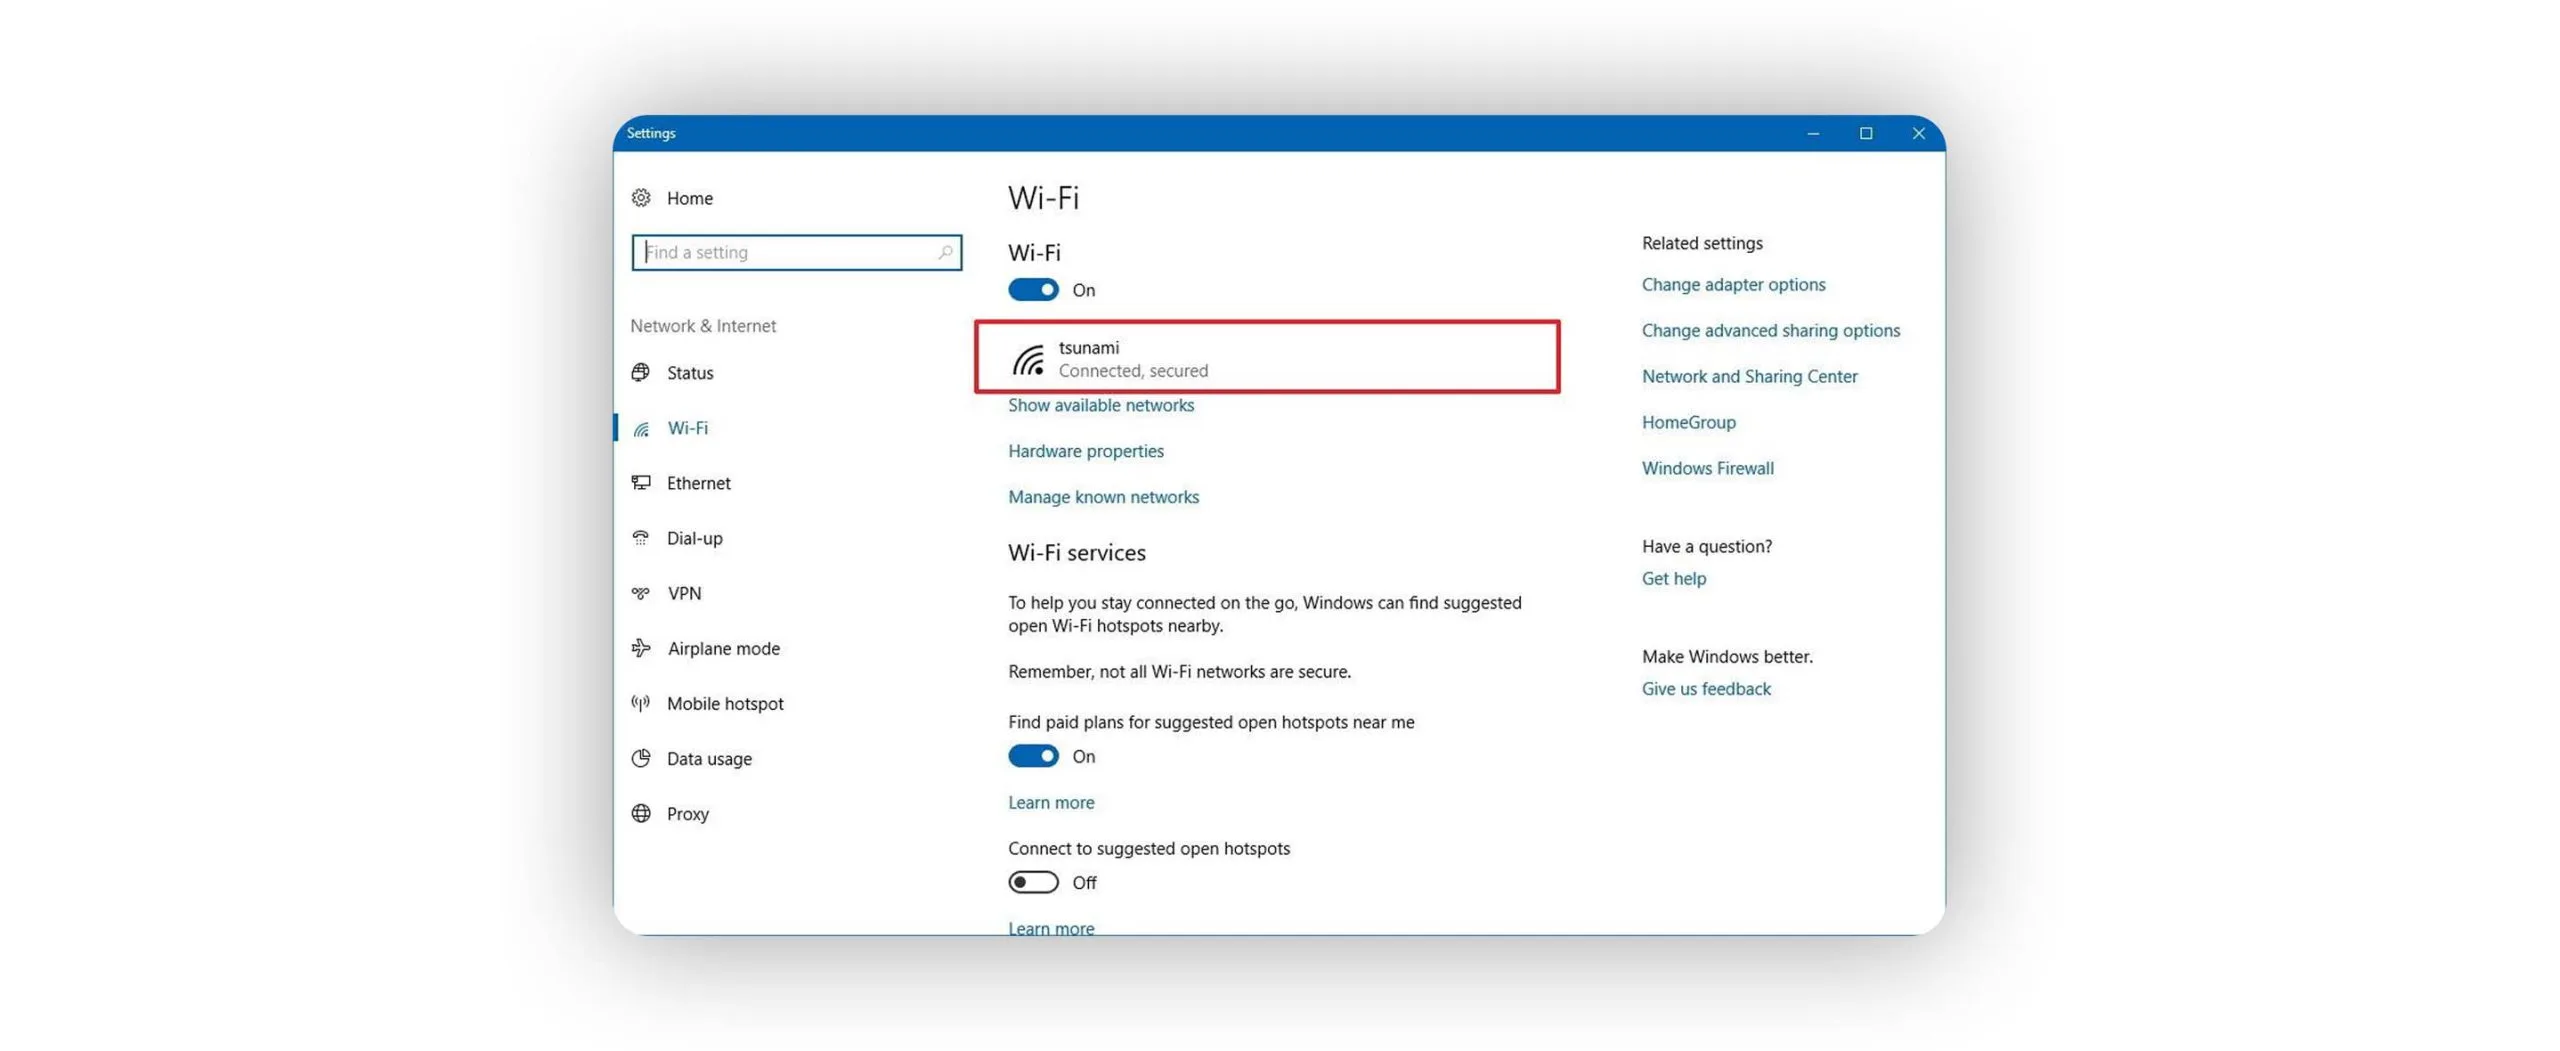The height and width of the screenshot is (1051, 2560).
Task: Click the Airplane mode plane icon
Action: tap(641, 648)
